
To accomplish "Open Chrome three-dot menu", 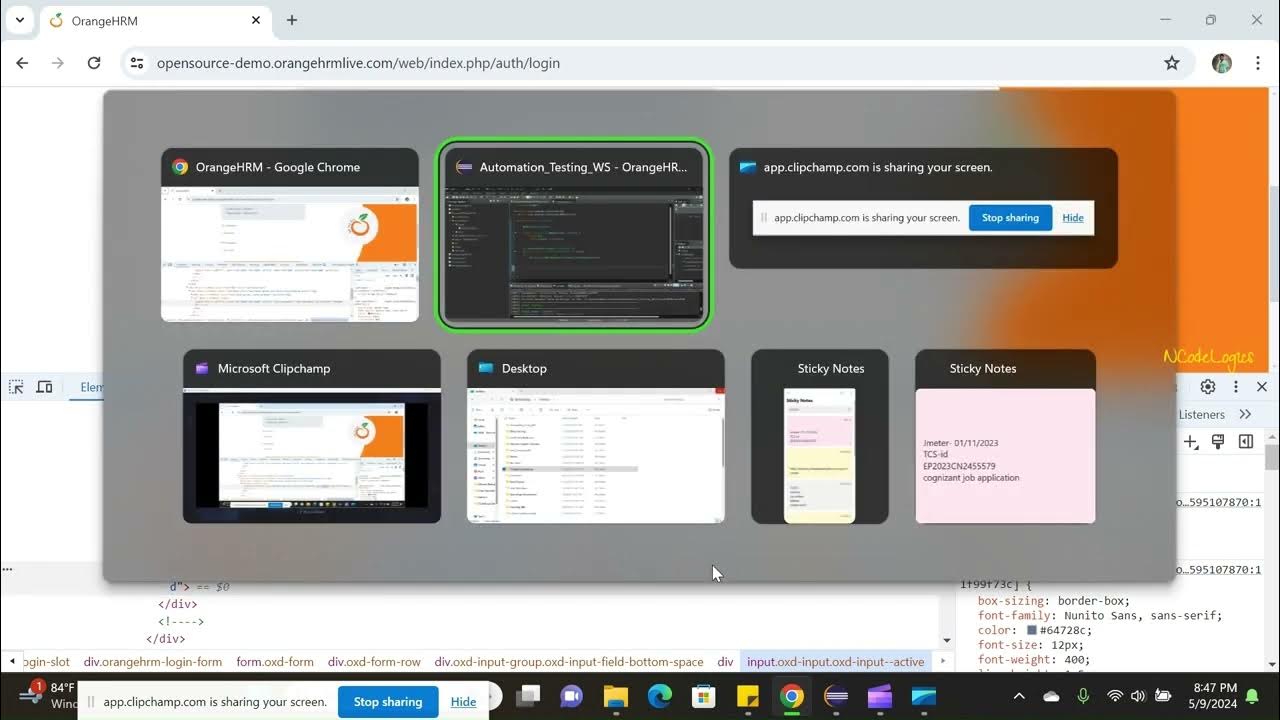I will (x=1257, y=63).
